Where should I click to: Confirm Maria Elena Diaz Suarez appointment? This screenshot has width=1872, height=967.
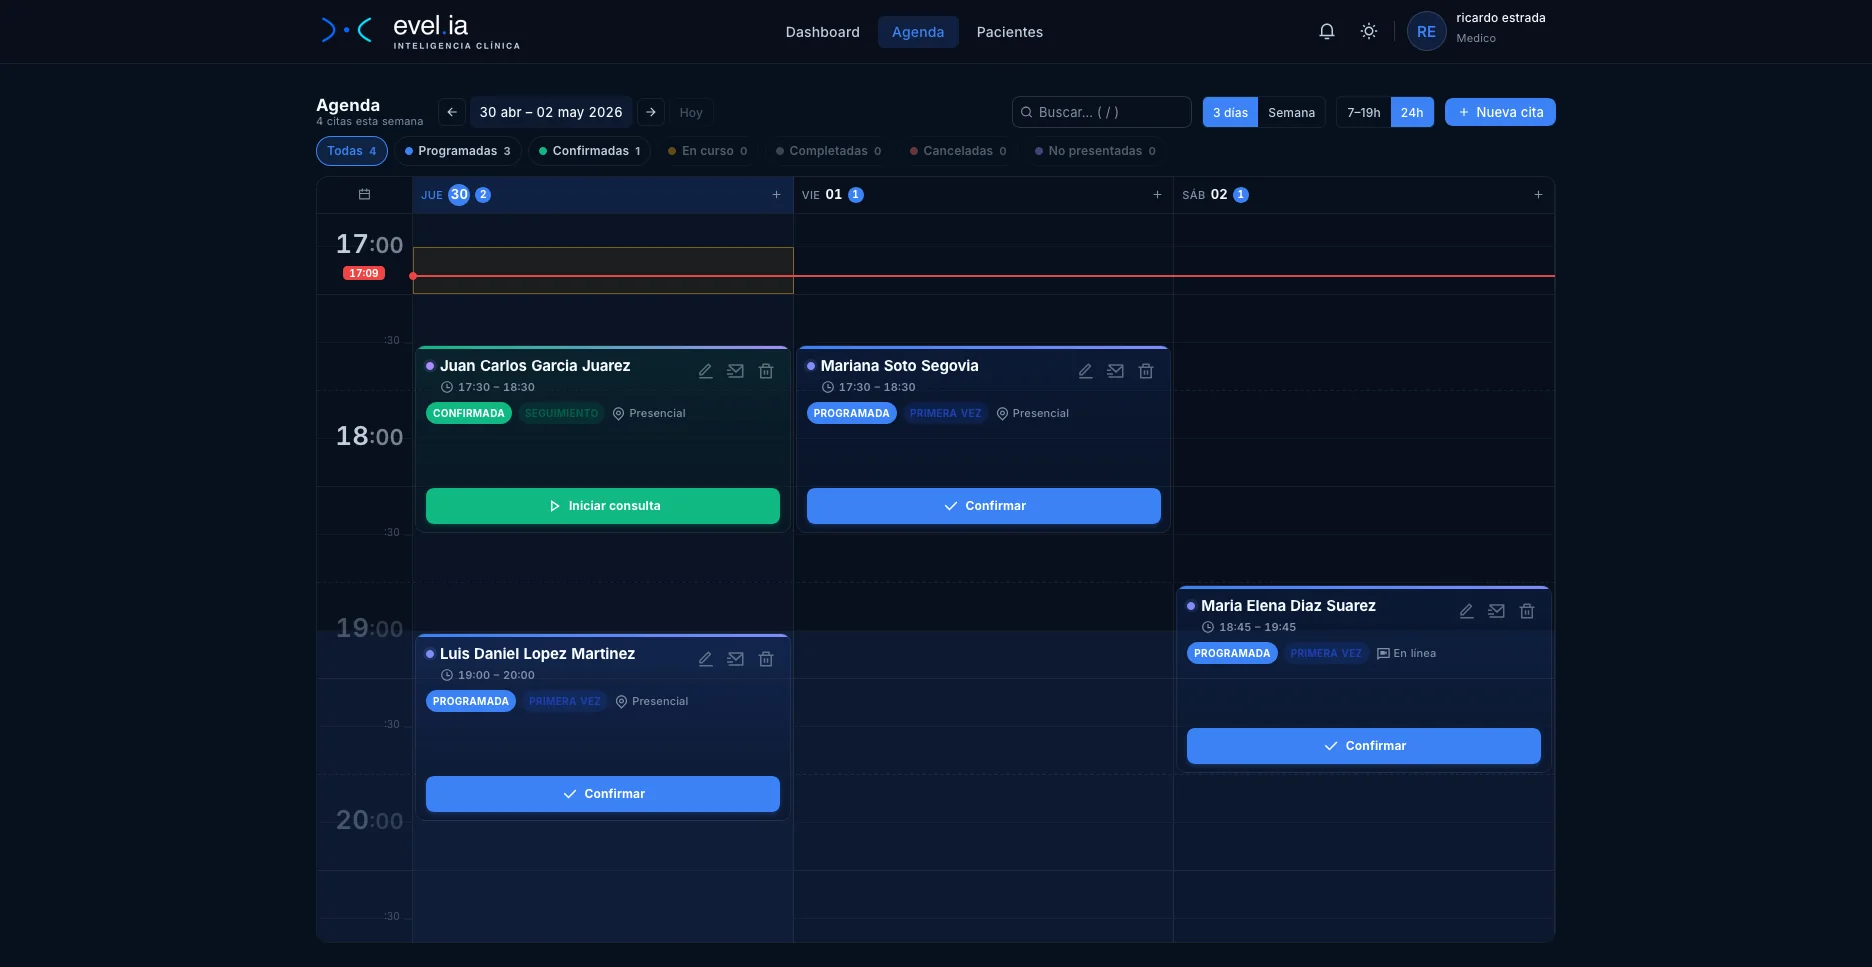point(1364,746)
